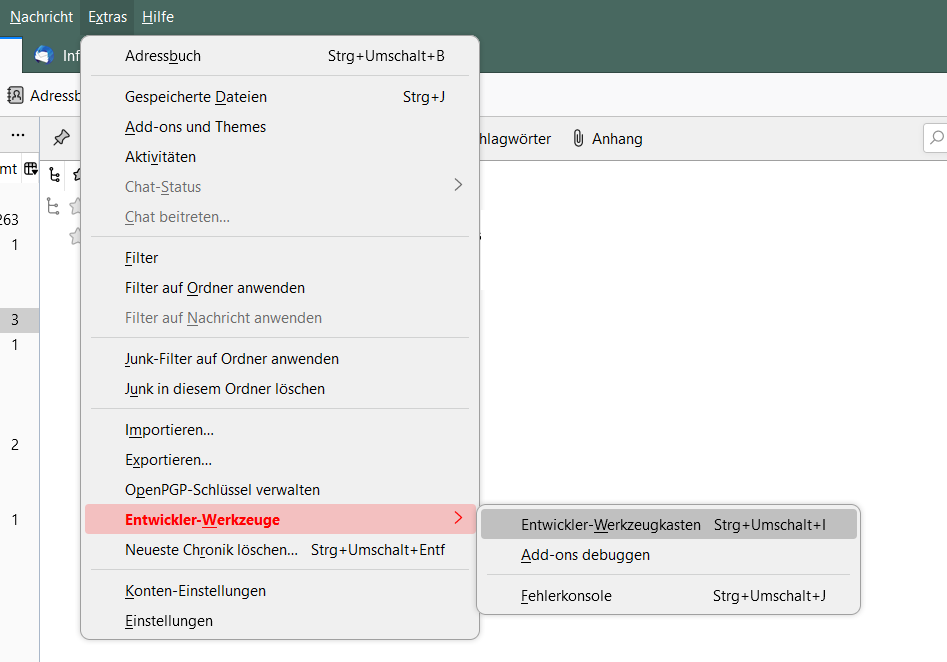
Task: Click the thread column header icon
Action: (x=54, y=173)
